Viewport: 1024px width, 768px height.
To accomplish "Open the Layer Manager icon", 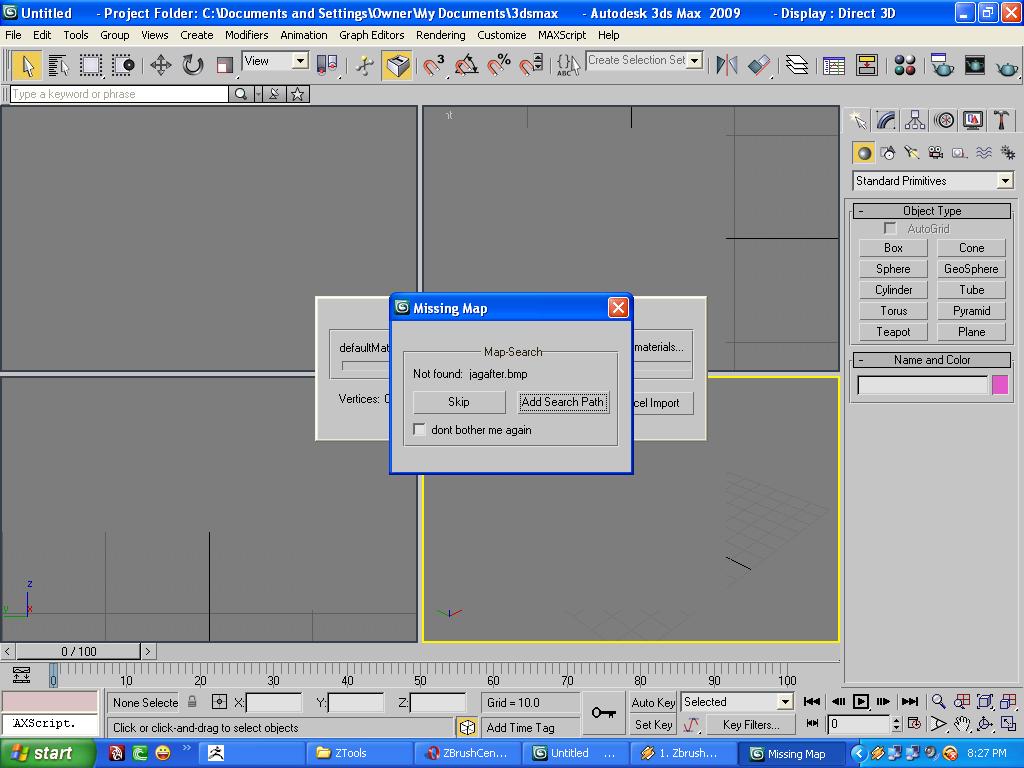I will pyautogui.click(x=797, y=65).
